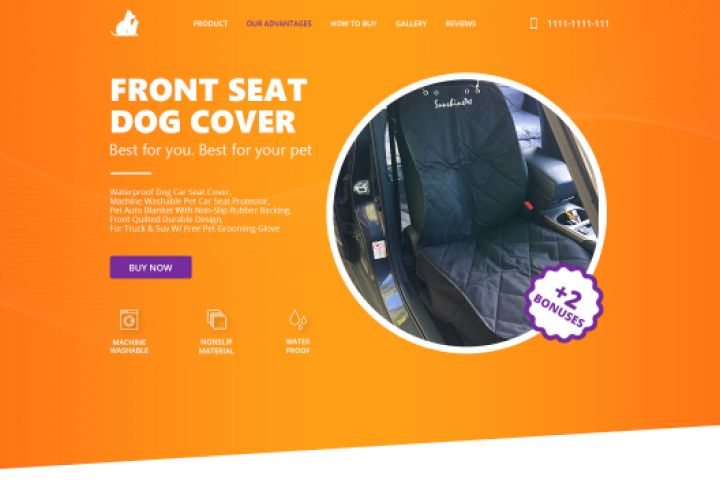Click the nonslip material layers icon
The width and height of the screenshot is (720, 480).
(217, 320)
